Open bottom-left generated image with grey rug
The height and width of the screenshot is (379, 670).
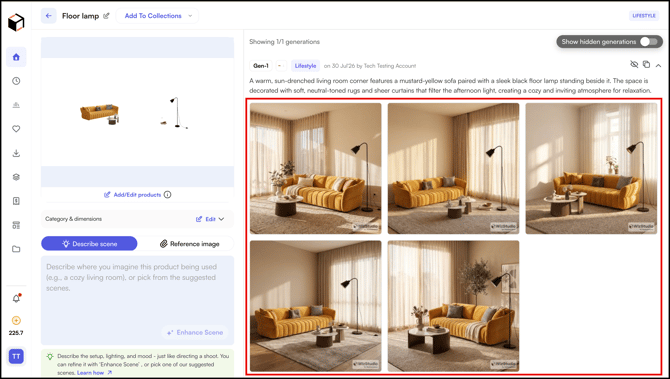tap(316, 306)
